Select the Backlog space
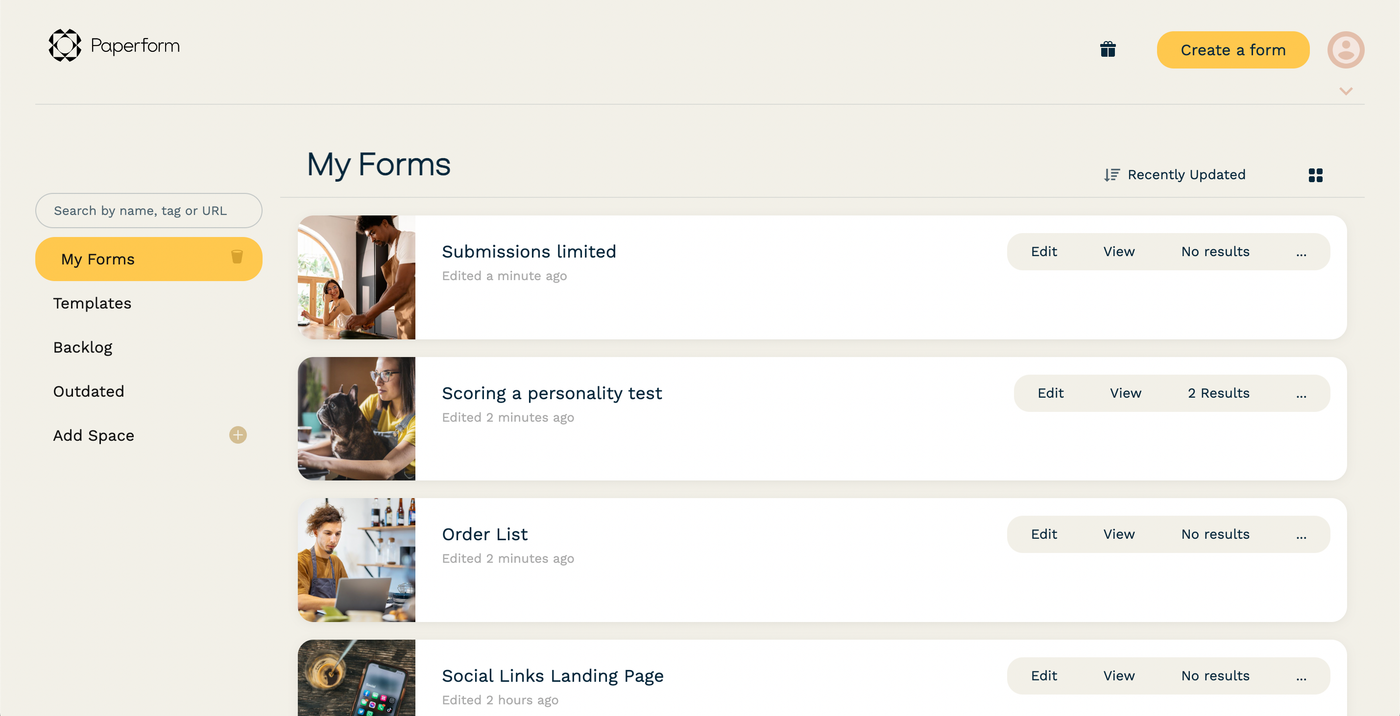 pos(83,347)
